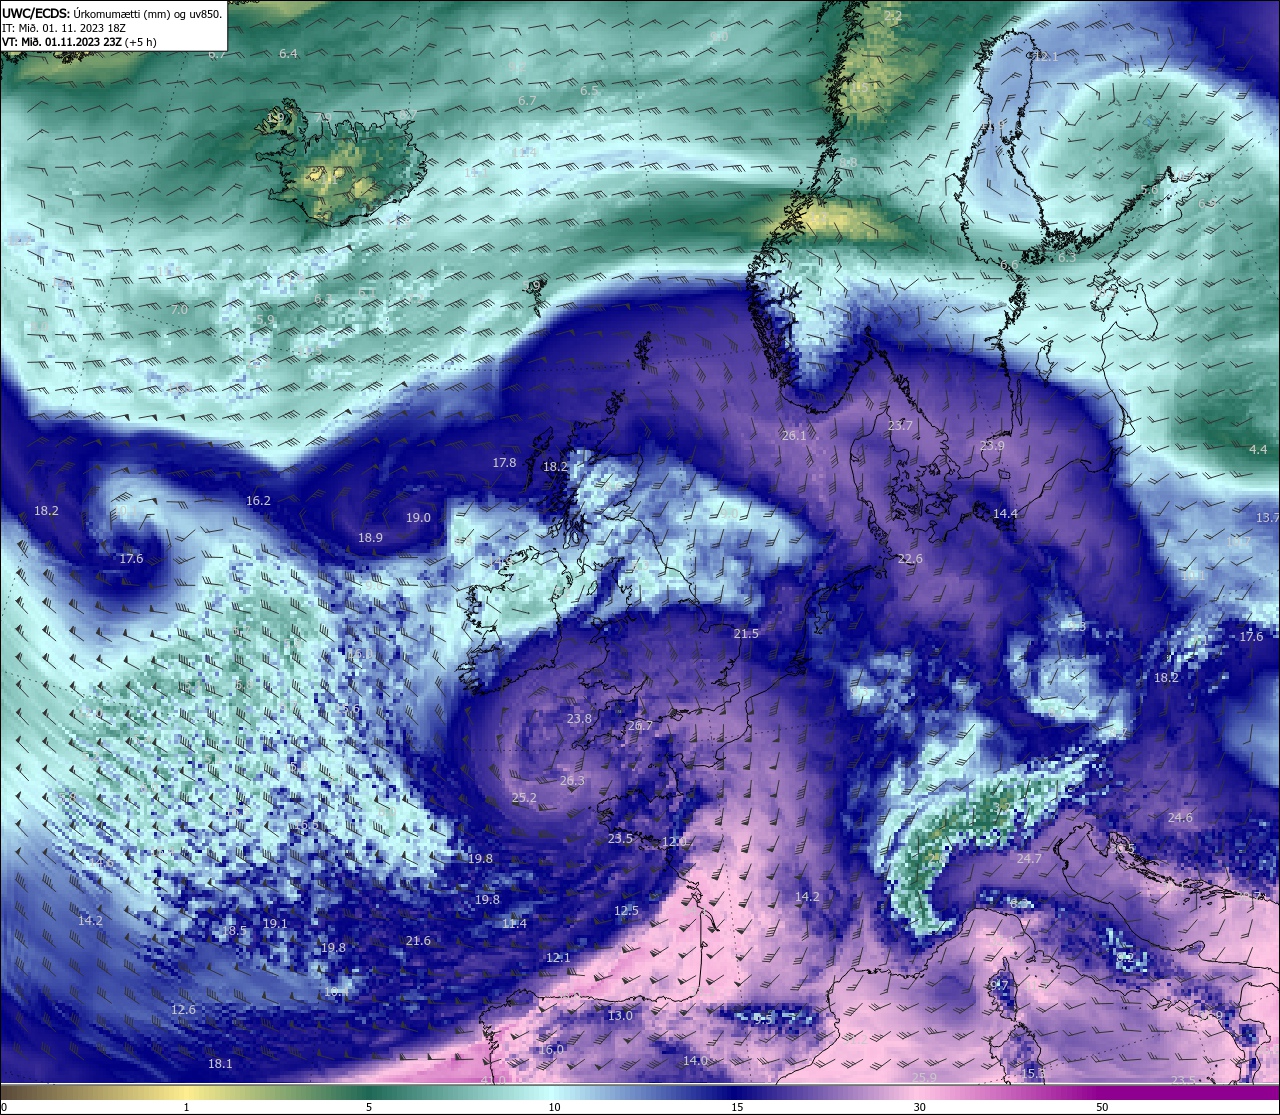Click the 14.4 value label
Image resolution: width=1280 pixels, height=1115 pixels.
pos(1005,513)
